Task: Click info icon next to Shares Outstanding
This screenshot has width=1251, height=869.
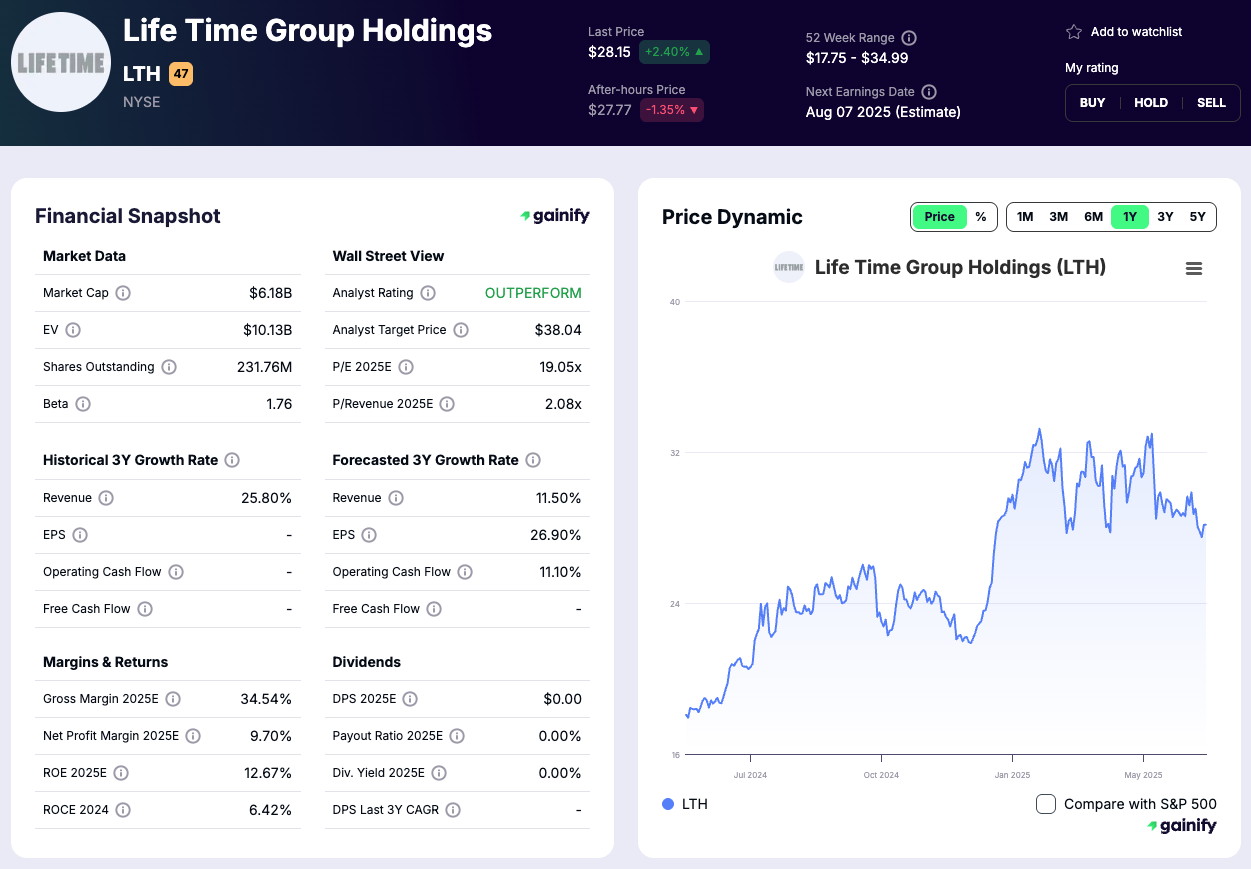Action: (x=169, y=367)
